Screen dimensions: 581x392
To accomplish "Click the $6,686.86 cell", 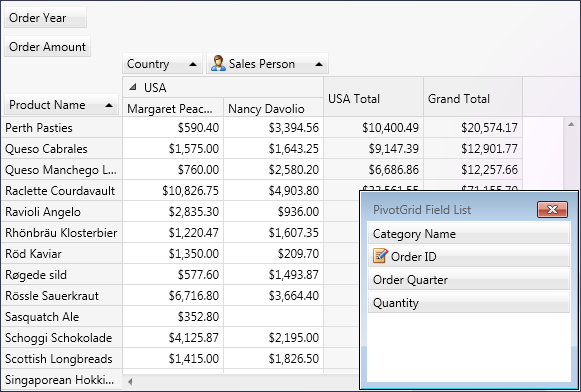I will coord(374,170).
